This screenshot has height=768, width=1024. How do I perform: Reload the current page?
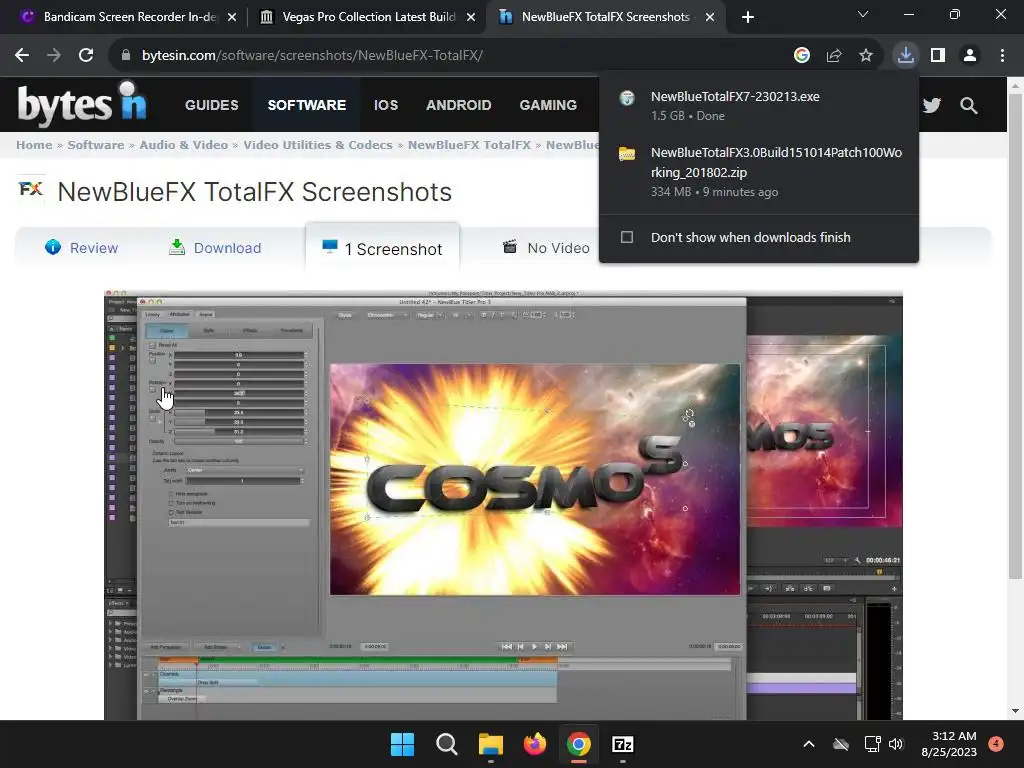coord(86,56)
